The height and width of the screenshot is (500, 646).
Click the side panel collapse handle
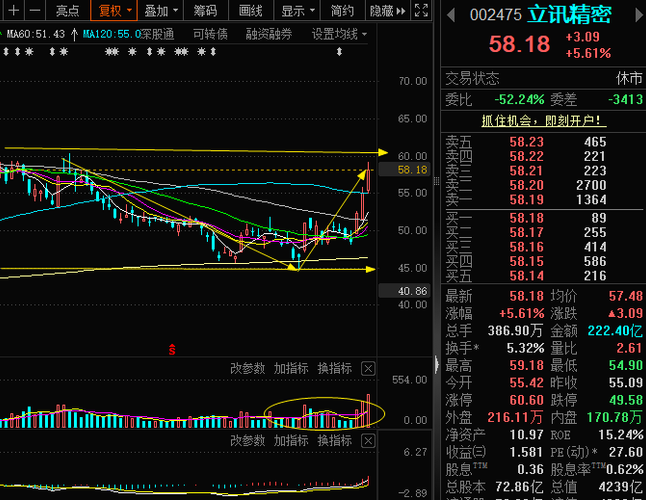tap(437, 364)
